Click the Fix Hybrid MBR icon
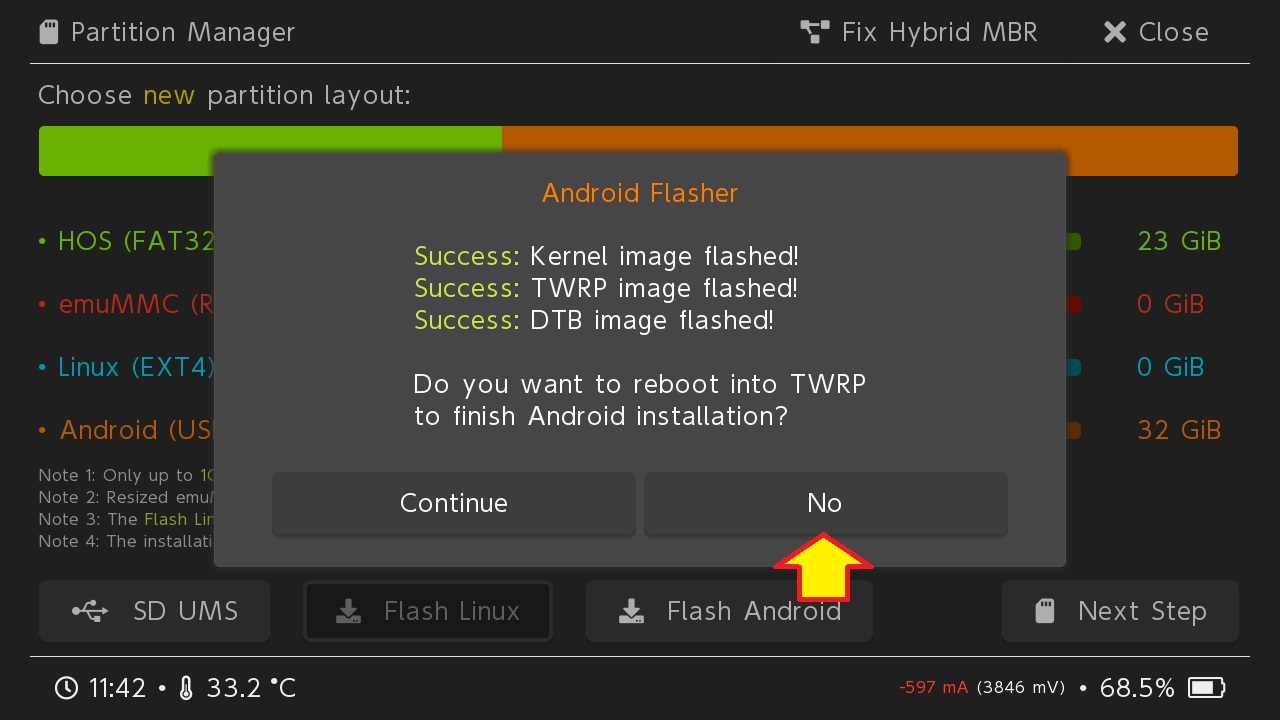This screenshot has height=720, width=1280. pyautogui.click(x=815, y=32)
